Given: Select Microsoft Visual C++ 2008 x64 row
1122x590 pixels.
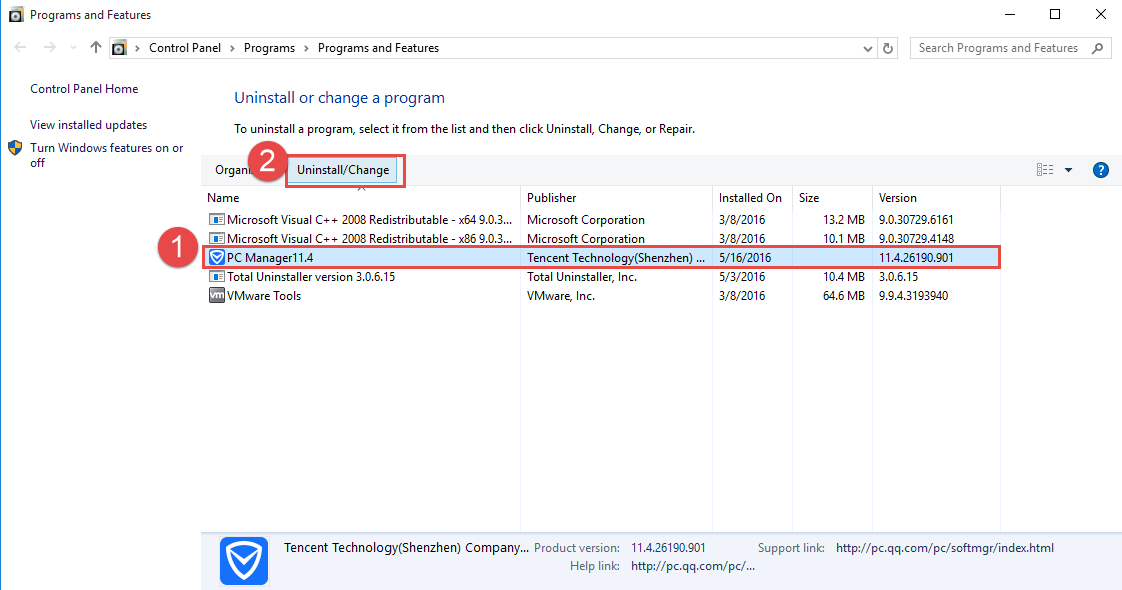Looking at the screenshot, I should coord(601,220).
